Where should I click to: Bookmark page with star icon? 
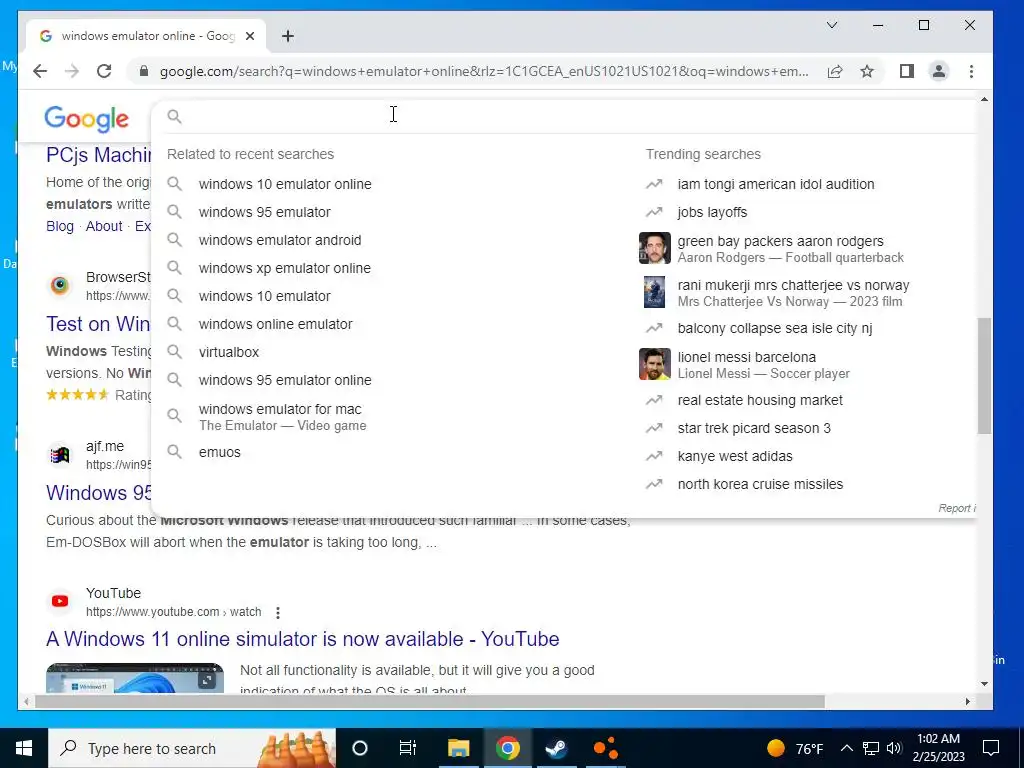click(867, 71)
